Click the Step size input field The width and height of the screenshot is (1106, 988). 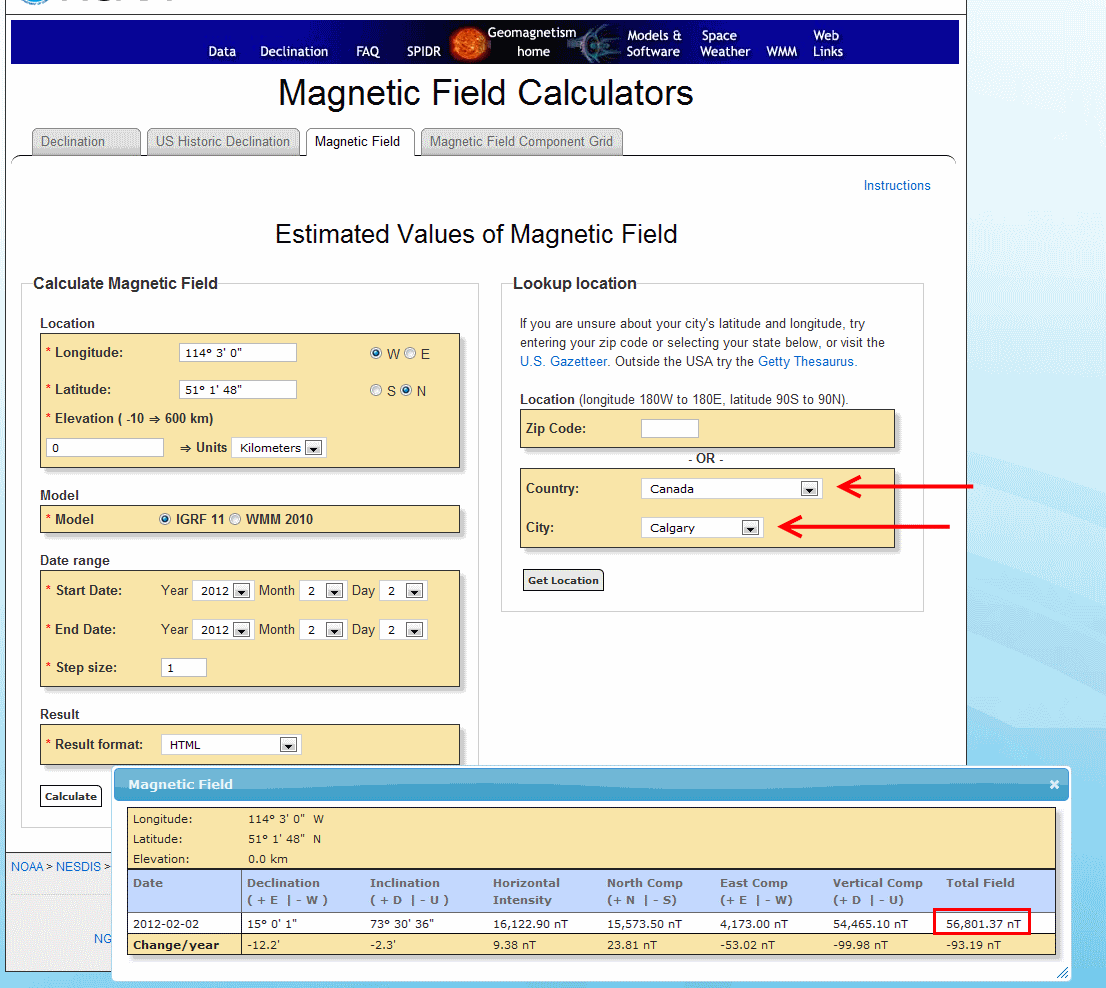click(184, 668)
